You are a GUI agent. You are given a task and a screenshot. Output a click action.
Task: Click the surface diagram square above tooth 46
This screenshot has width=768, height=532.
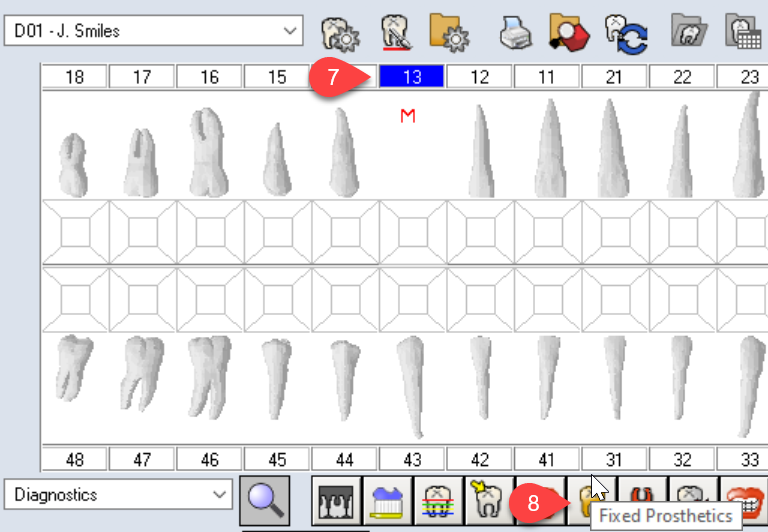click(x=211, y=300)
